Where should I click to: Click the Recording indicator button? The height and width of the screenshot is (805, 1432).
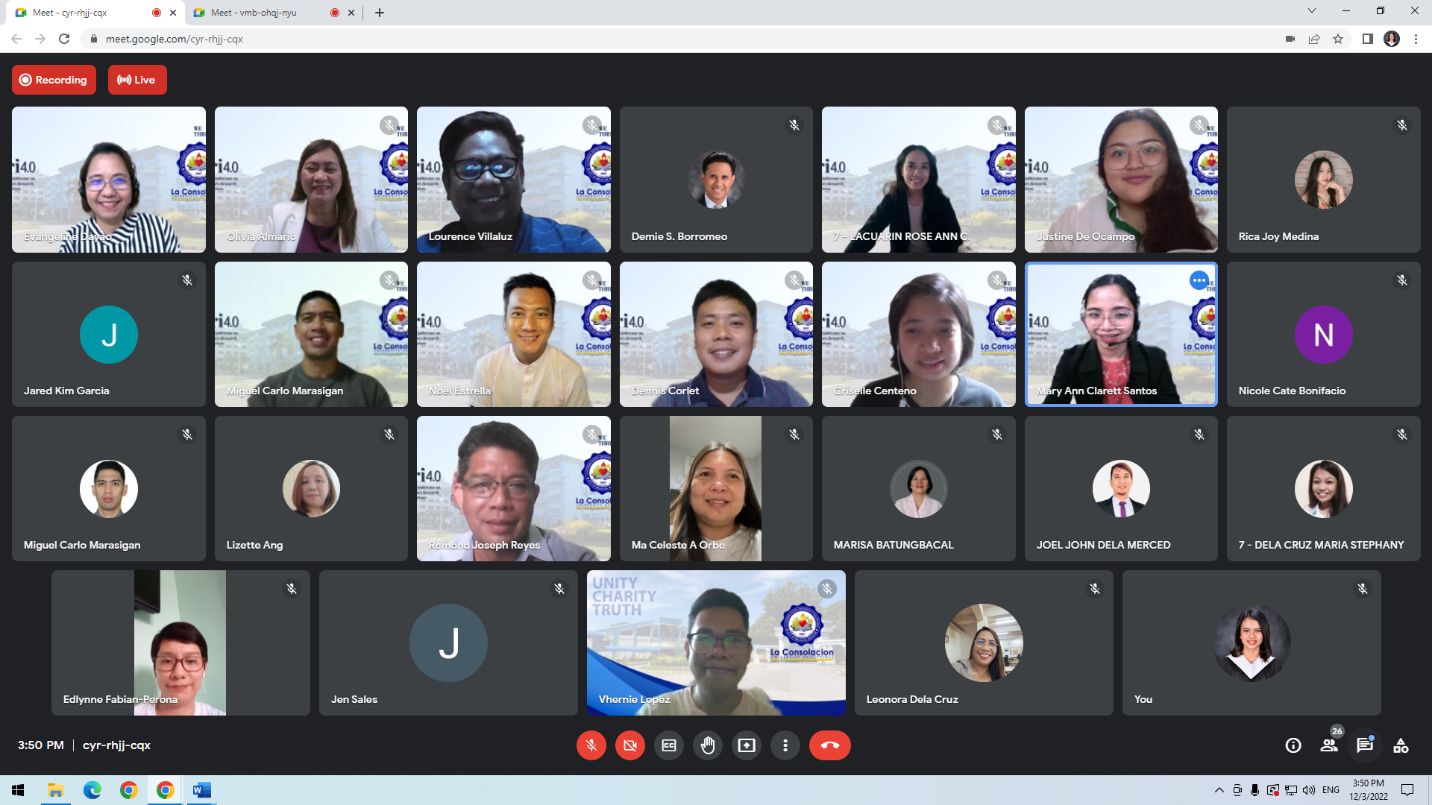point(54,80)
